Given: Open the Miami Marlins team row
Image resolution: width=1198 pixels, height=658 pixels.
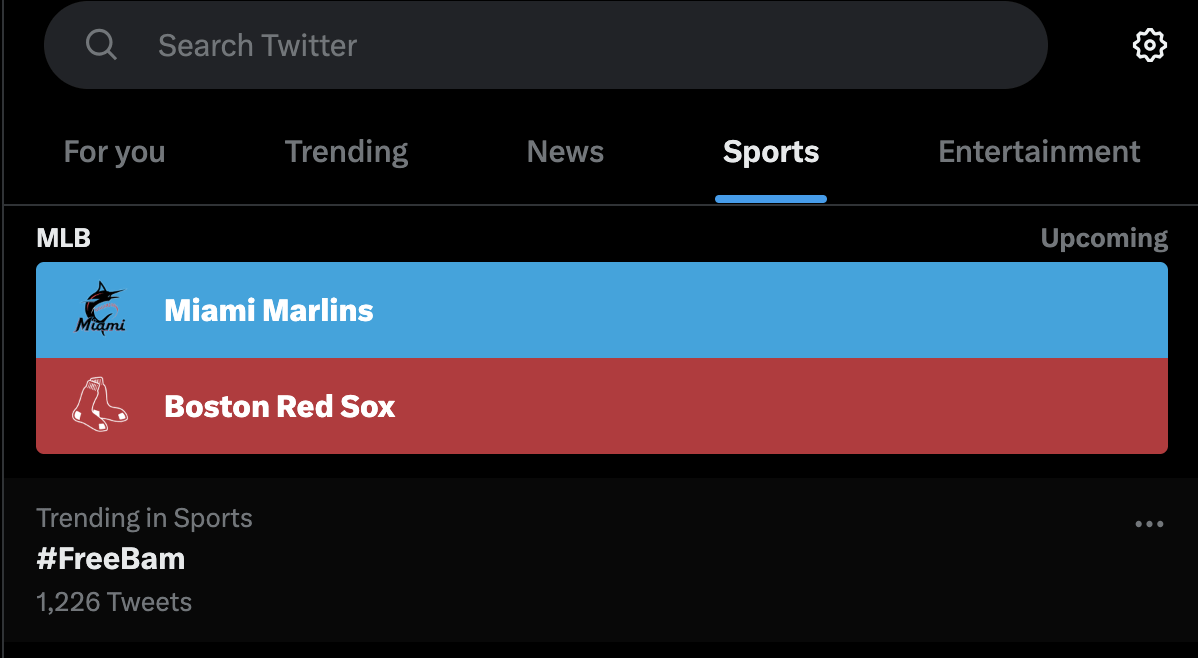Looking at the screenshot, I should tap(700, 310).
